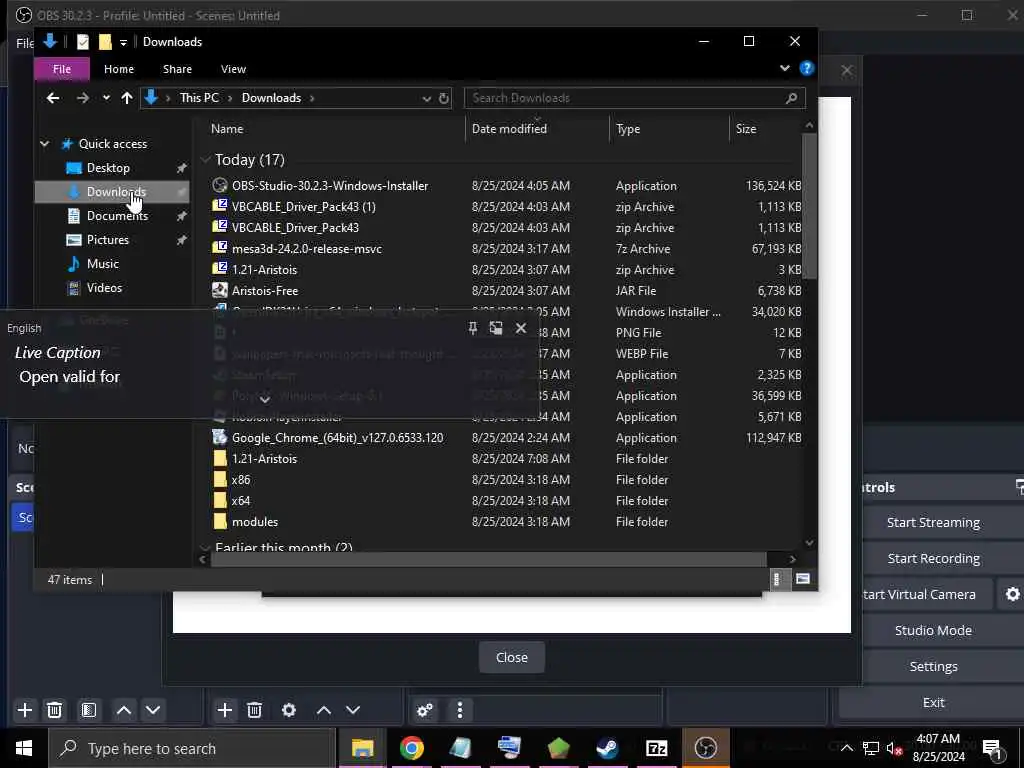Open the x86 folder
Viewport: 1024px width, 768px height.
pyautogui.click(x=240, y=479)
